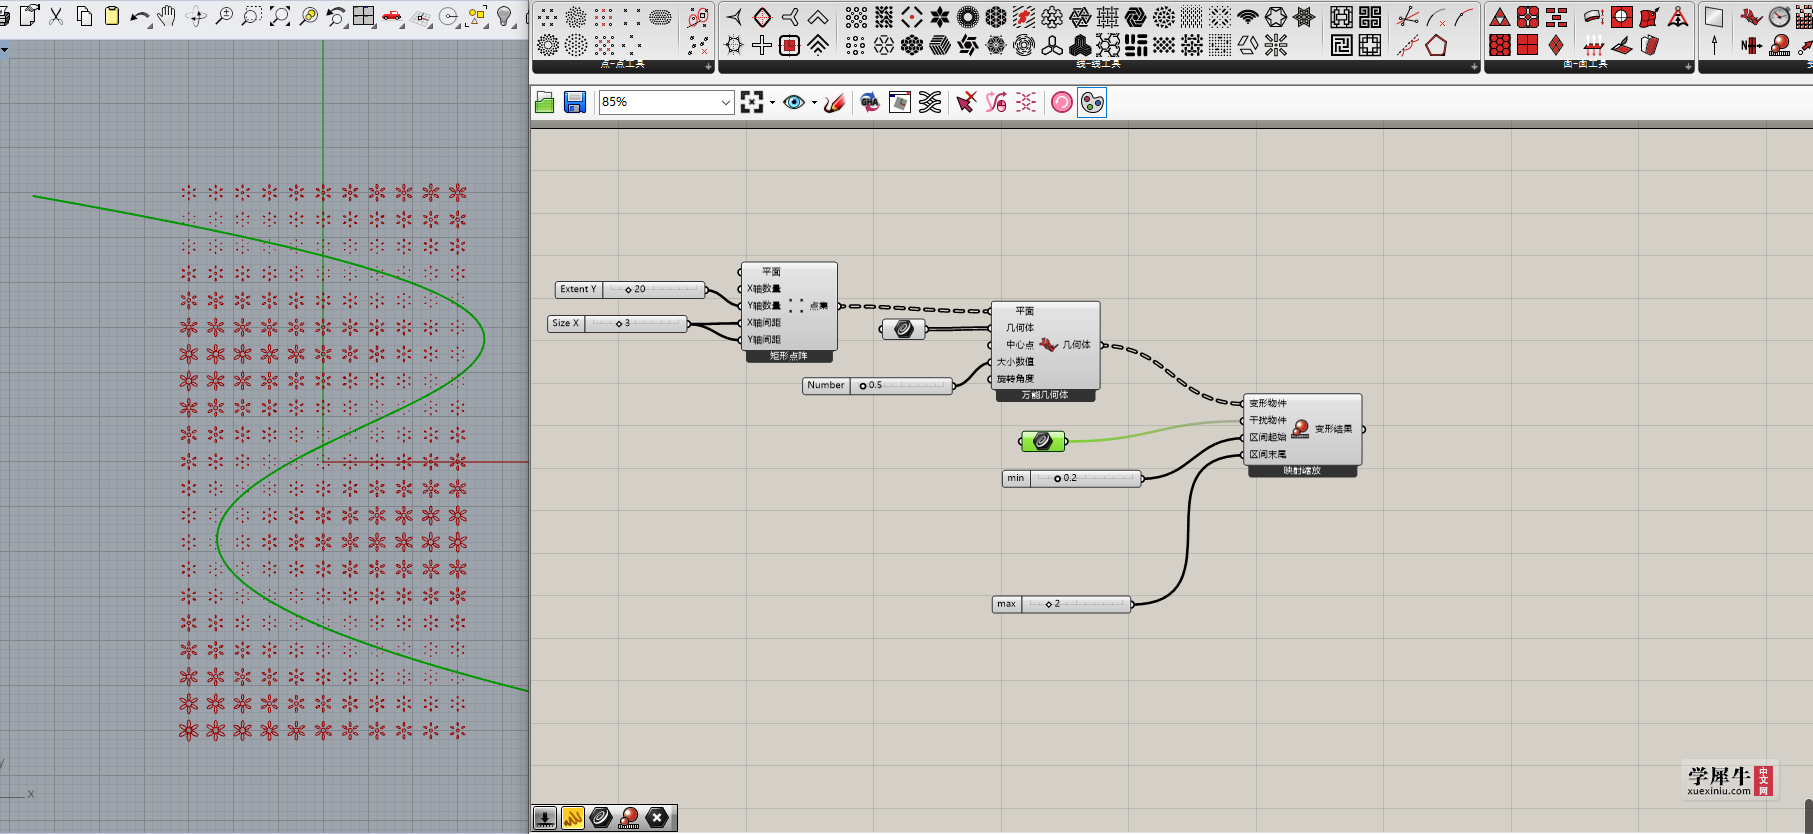Click the double chevron up icon
This screenshot has height=834, width=1813.
pyautogui.click(x=818, y=45)
